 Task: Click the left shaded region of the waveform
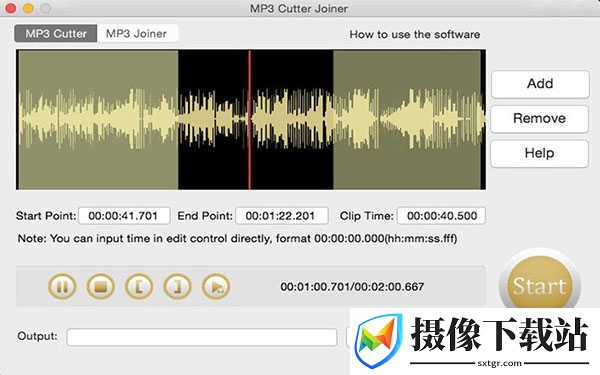click(x=98, y=119)
